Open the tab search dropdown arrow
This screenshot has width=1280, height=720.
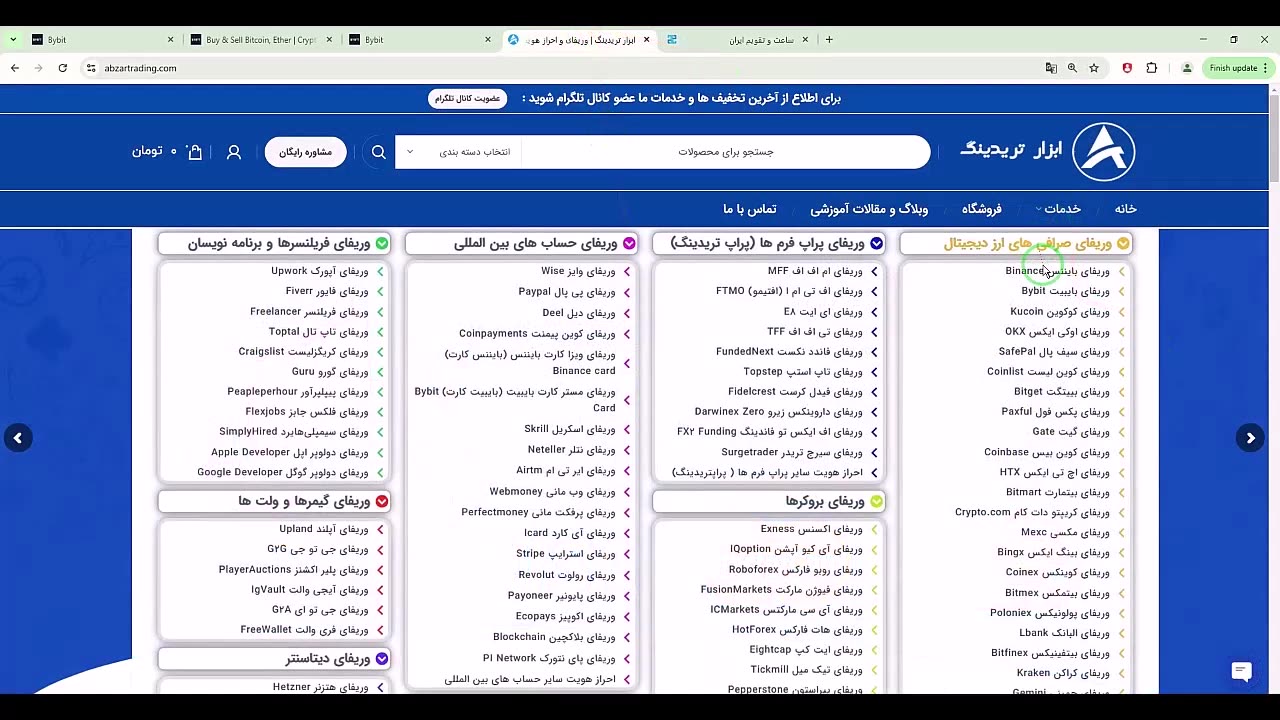click(13, 40)
